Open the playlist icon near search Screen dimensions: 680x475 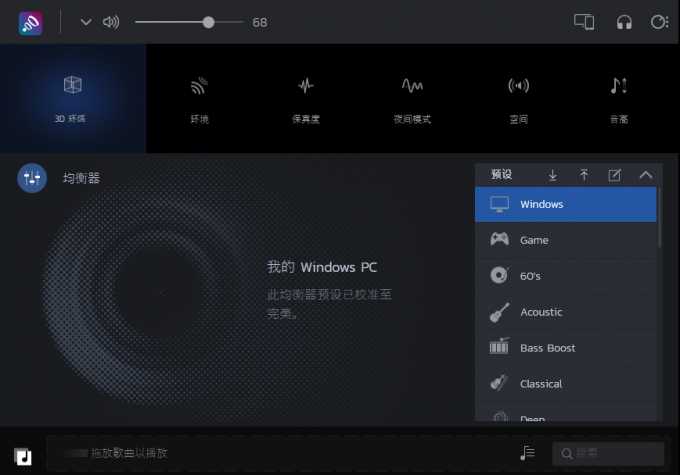coord(527,453)
